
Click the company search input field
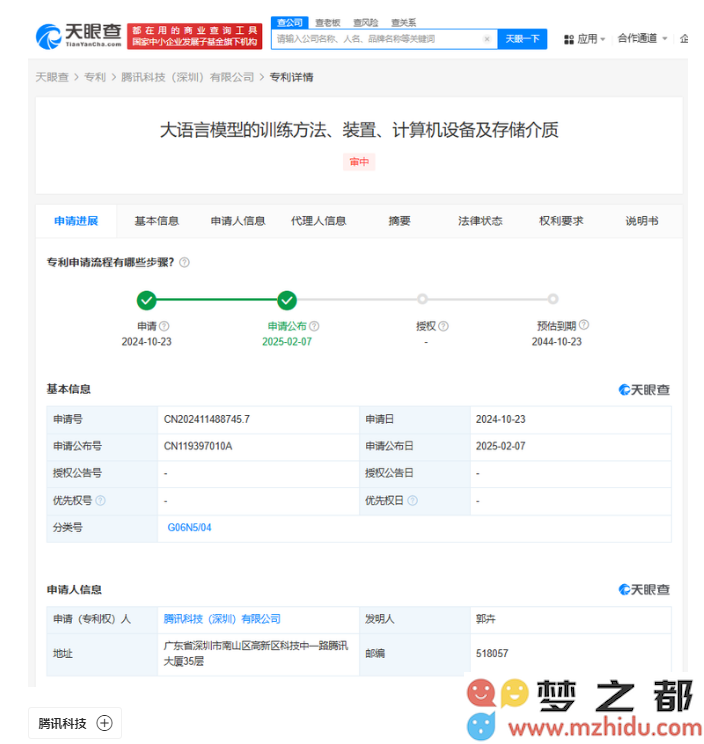[375, 39]
